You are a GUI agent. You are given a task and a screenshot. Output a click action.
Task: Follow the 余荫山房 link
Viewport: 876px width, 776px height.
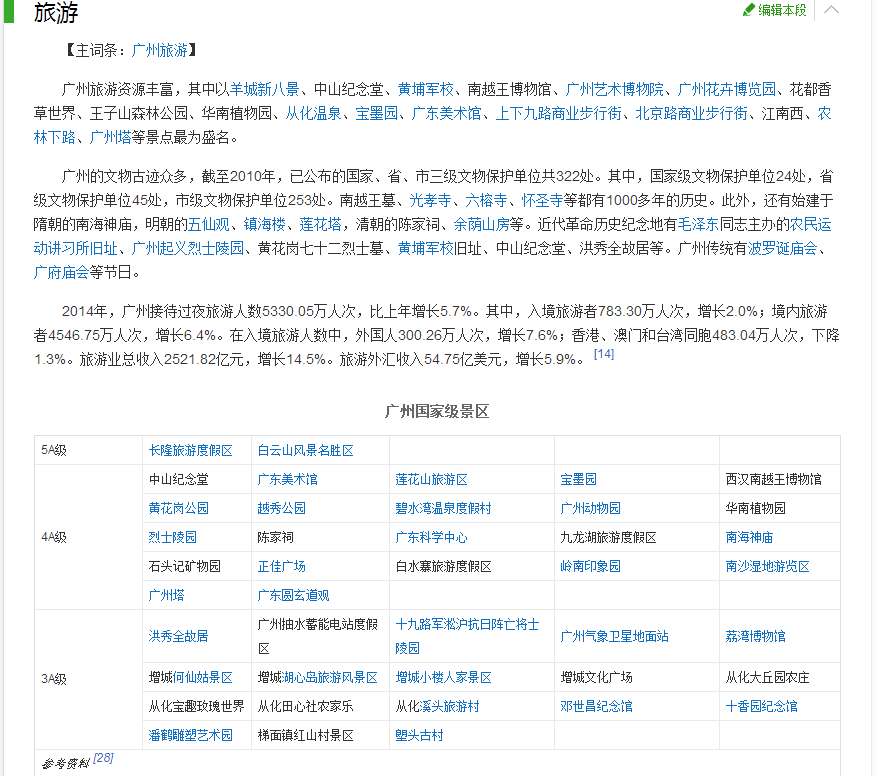click(x=482, y=225)
